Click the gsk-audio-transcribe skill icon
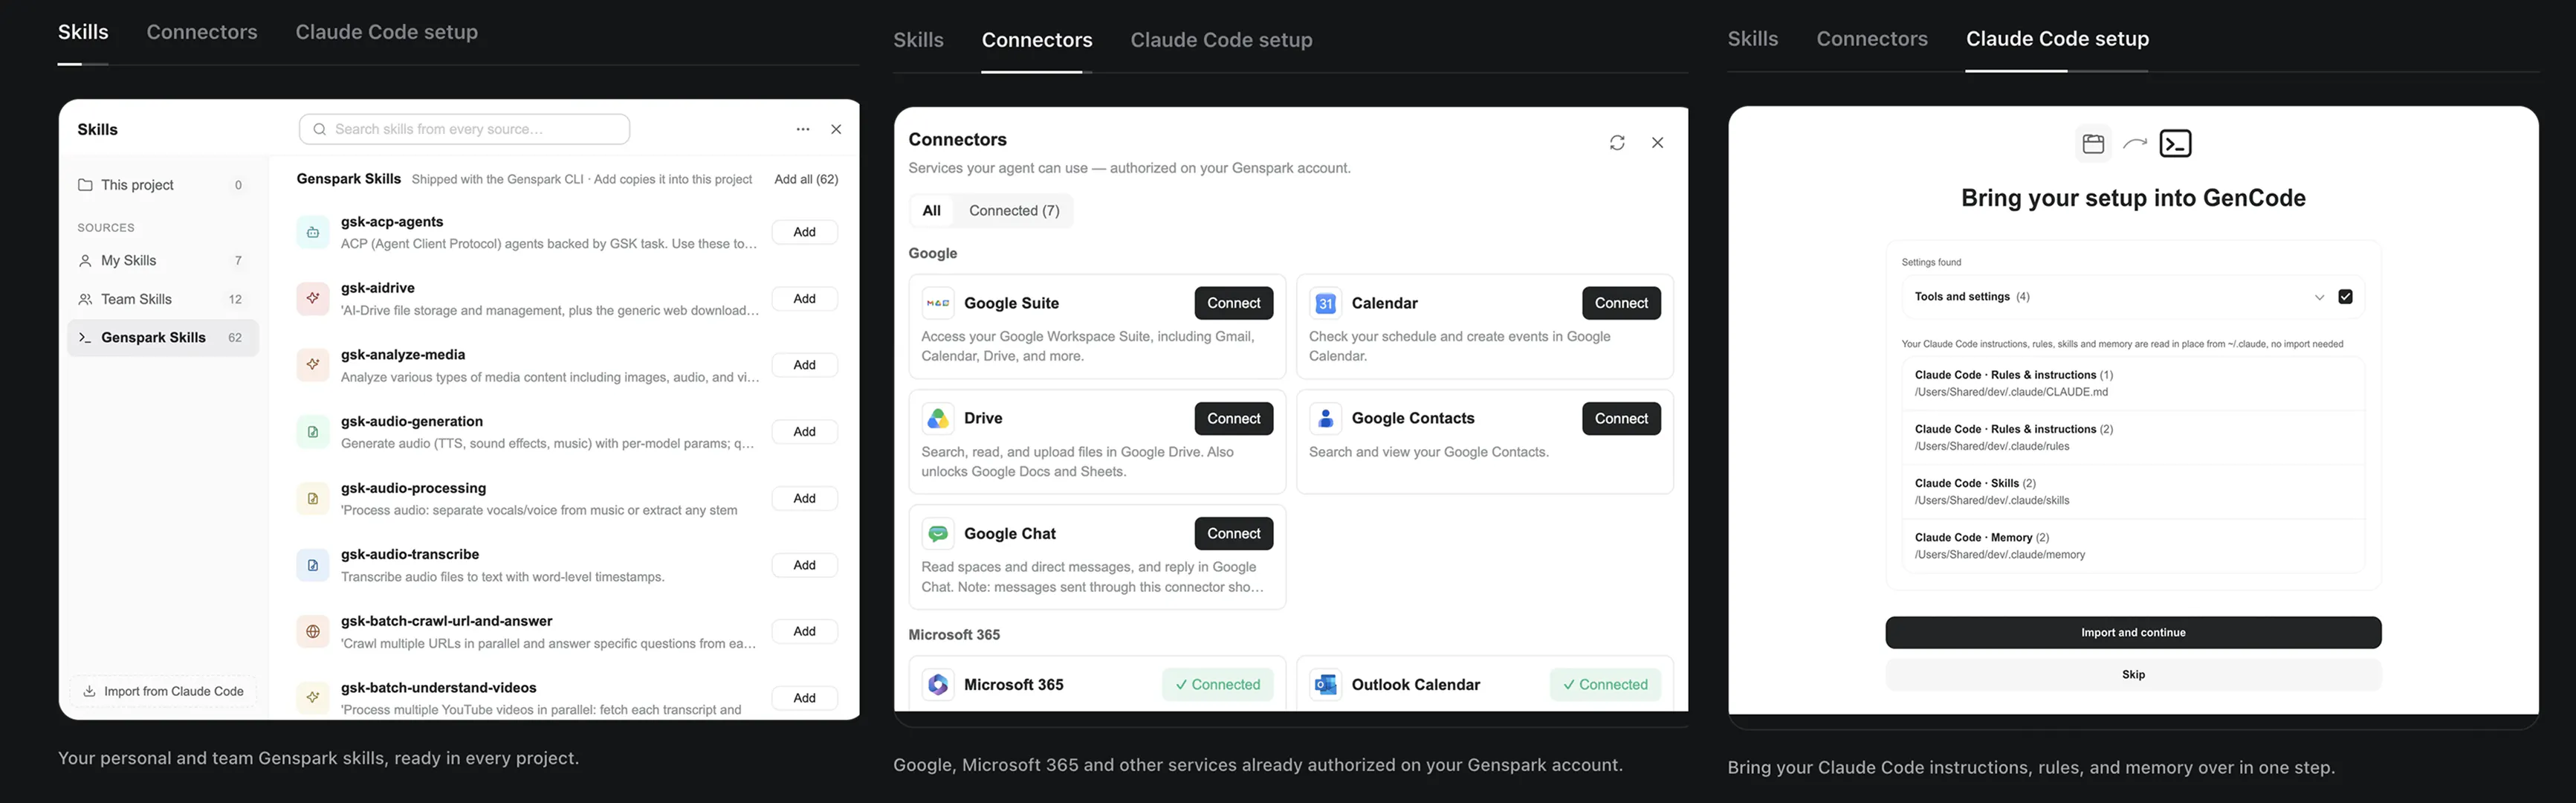This screenshot has height=803, width=2576. pyautogui.click(x=313, y=565)
